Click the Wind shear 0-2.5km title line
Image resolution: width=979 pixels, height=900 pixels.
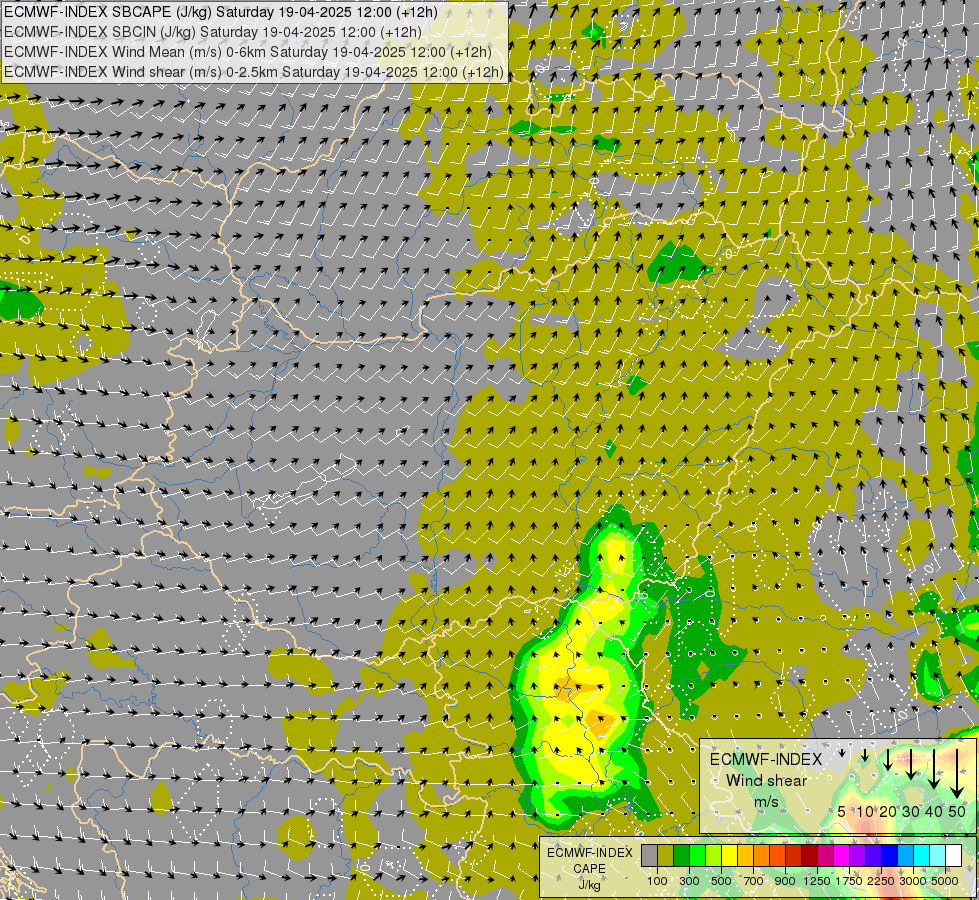point(253,72)
